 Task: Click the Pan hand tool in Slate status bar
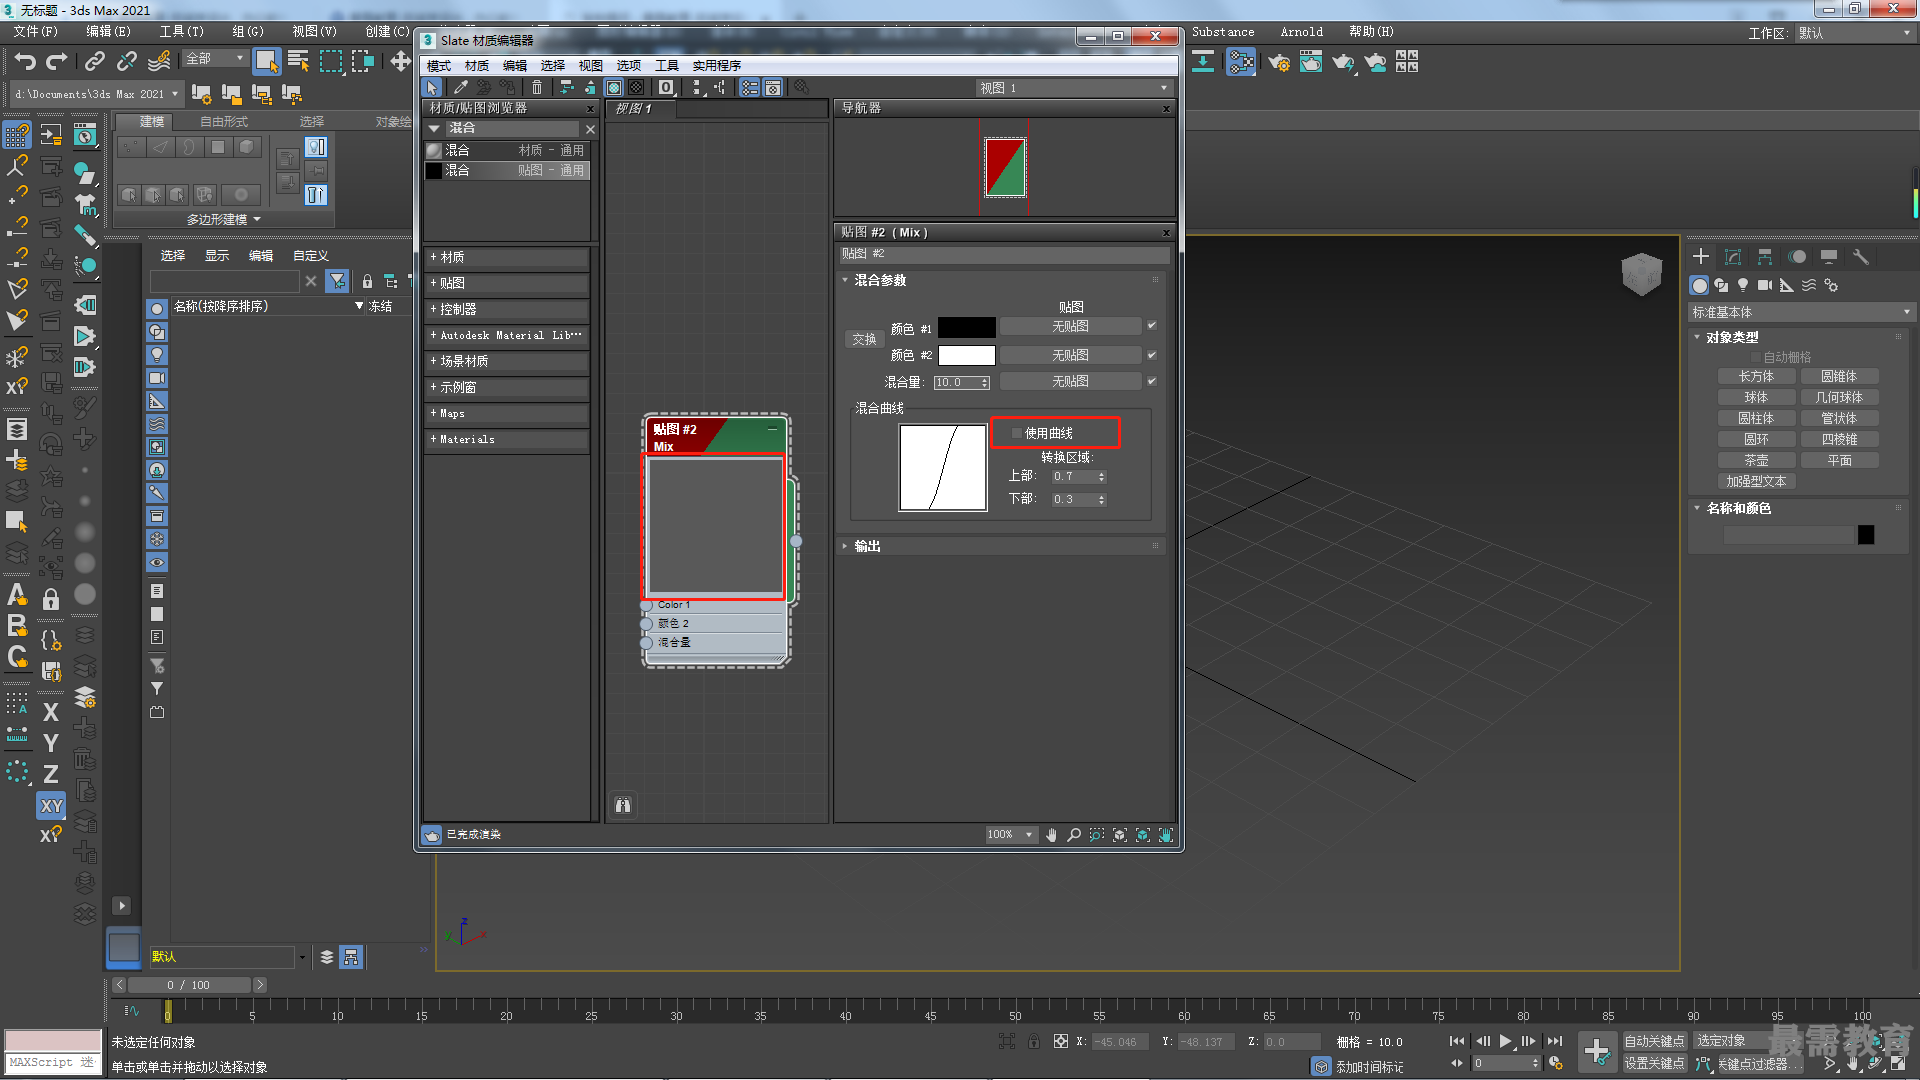[x=1051, y=835]
